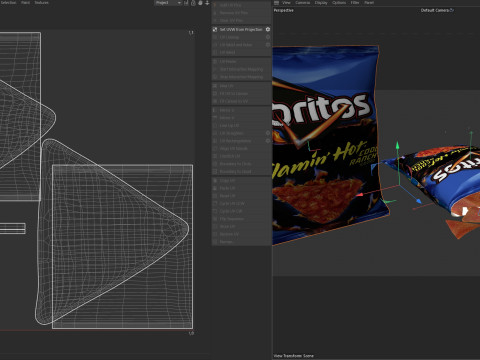Image resolution: width=480 pixels, height=360 pixels.
Task: Click the icon just right of Project dropdown
Action: click(x=186, y=3)
